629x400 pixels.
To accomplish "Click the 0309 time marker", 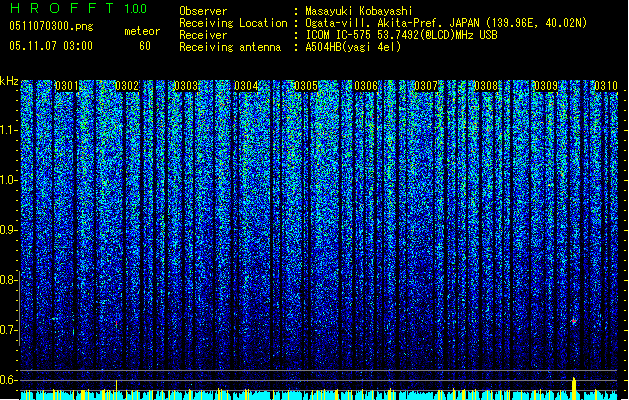I will (x=546, y=86).
